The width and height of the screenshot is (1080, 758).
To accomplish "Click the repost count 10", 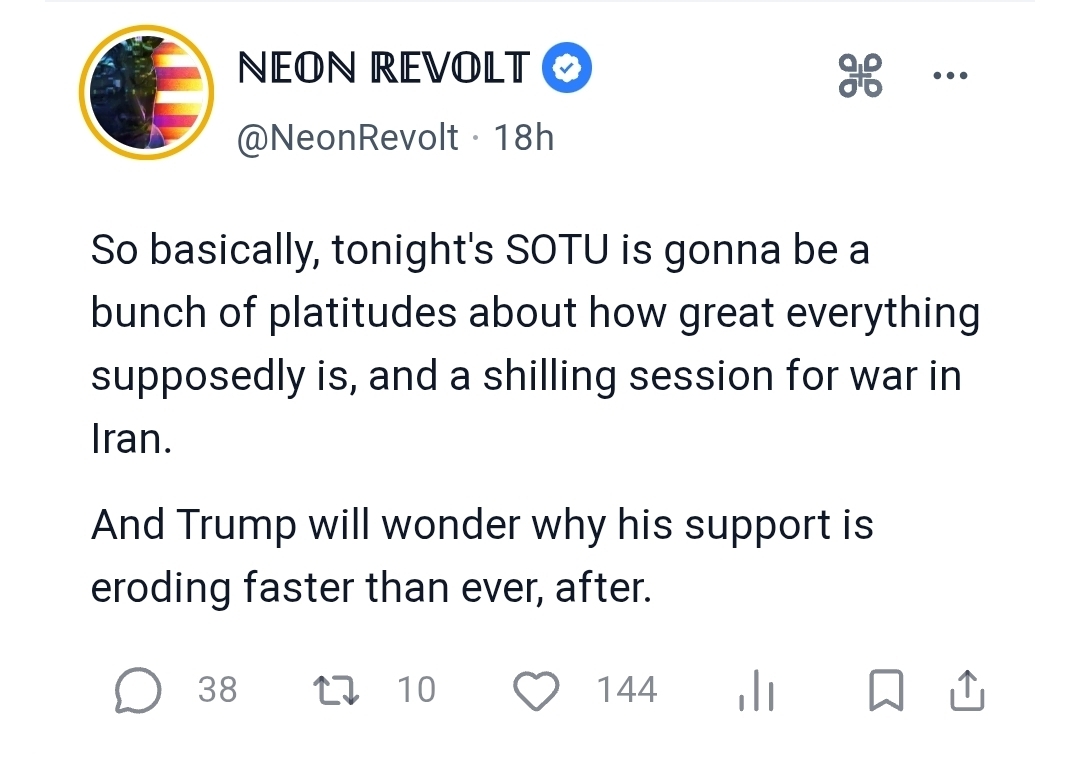I will 416,690.
